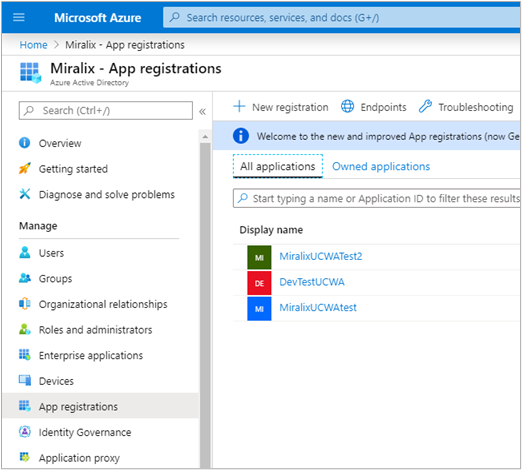Select the All applications tab
The width and height of the screenshot is (522, 470).
pyautogui.click(x=278, y=166)
